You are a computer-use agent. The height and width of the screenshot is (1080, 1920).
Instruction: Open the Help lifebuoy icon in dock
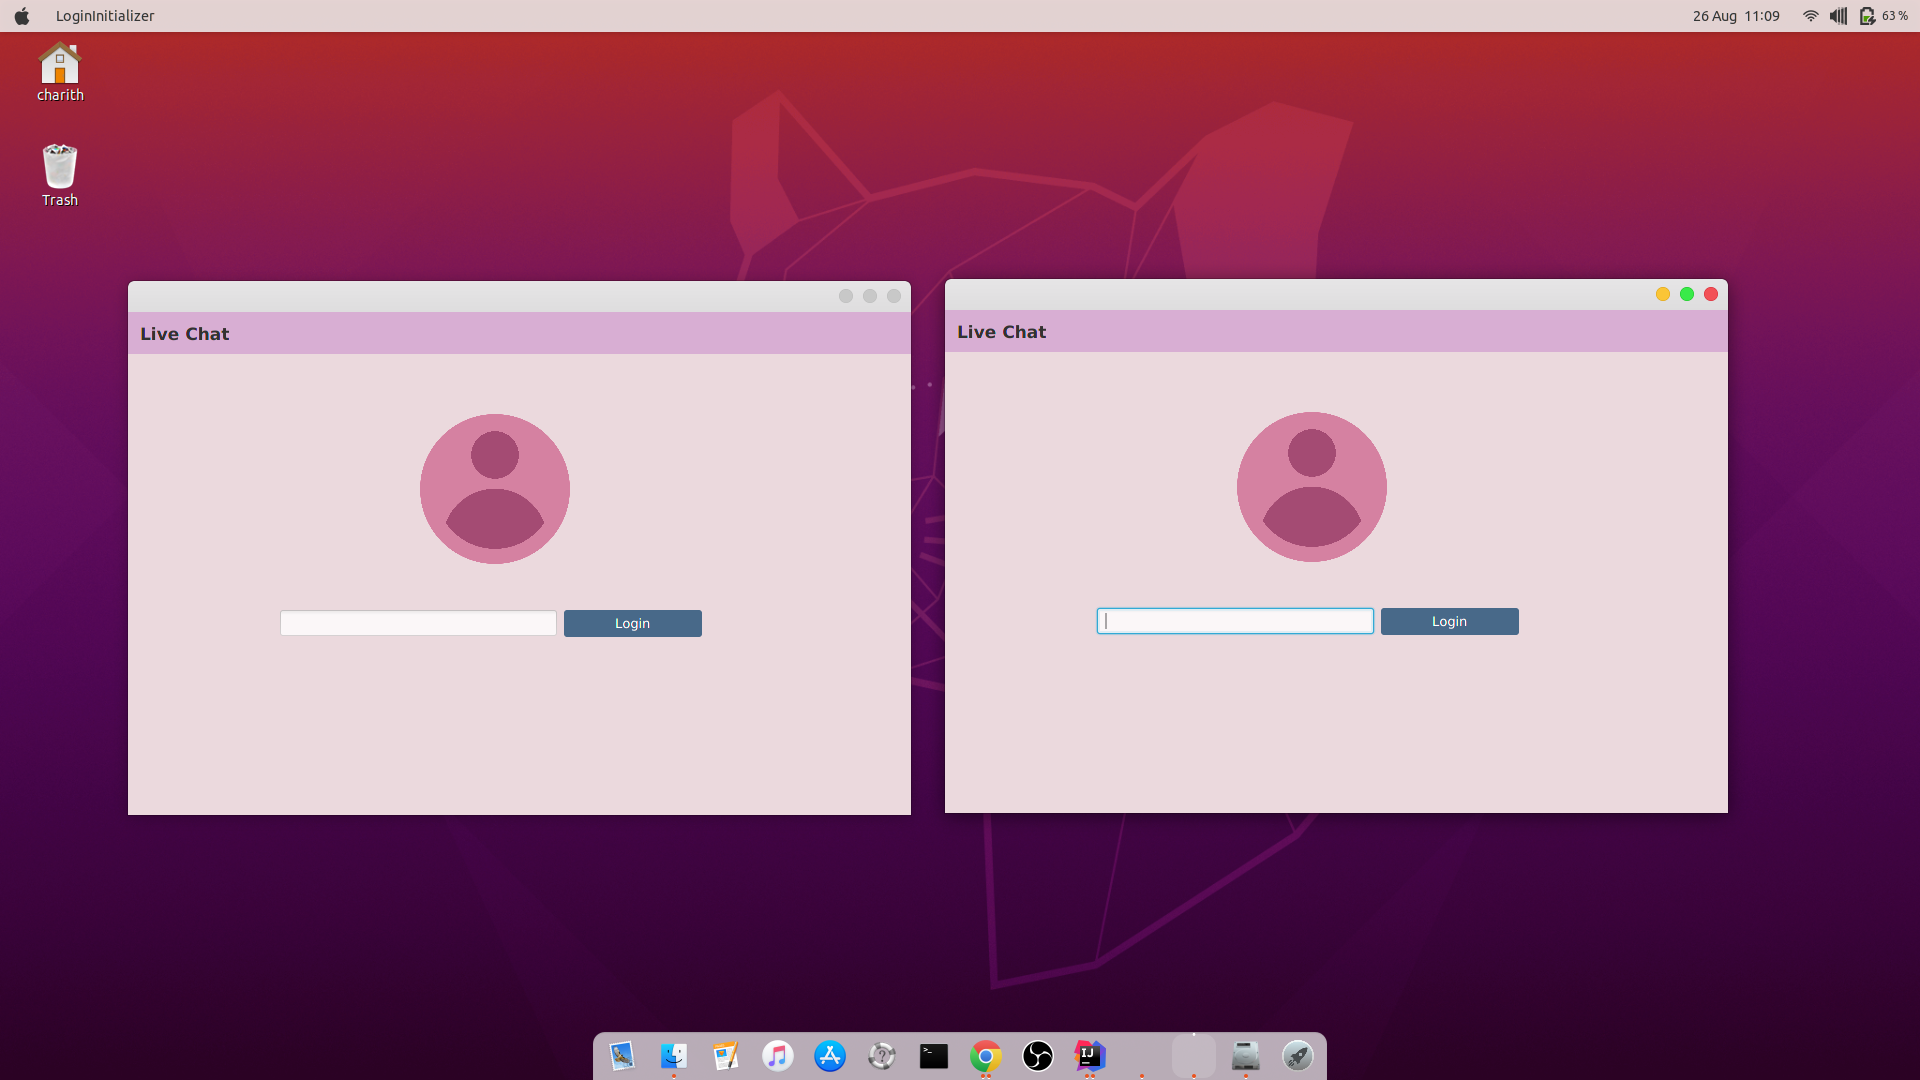[x=881, y=1056]
